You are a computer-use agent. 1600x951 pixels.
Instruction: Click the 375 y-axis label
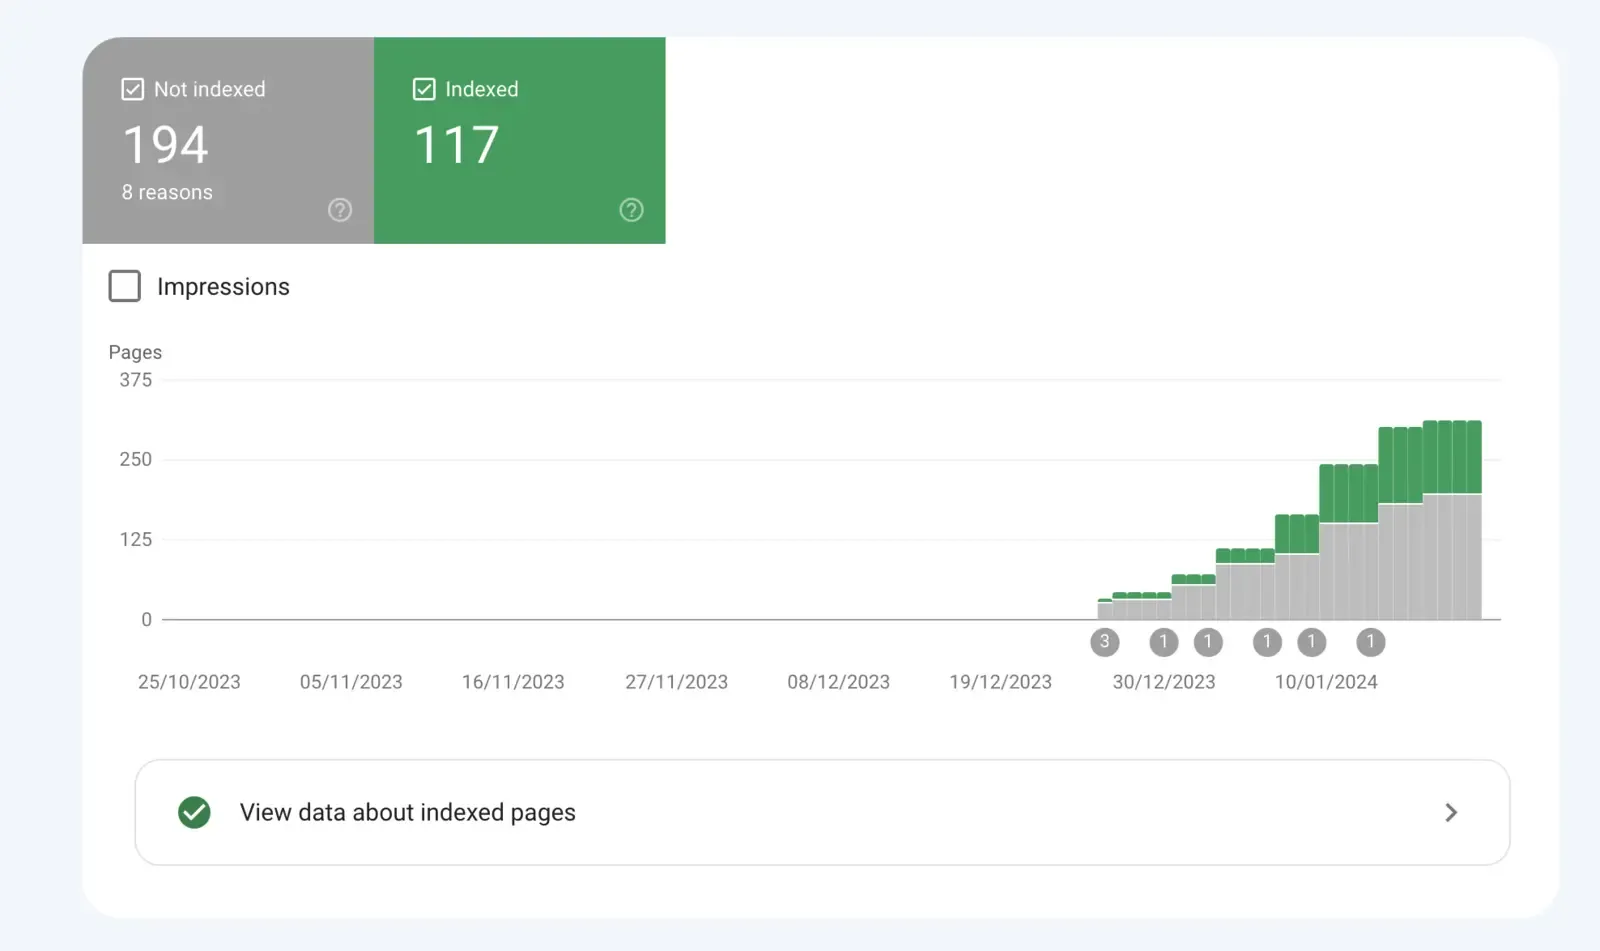(x=136, y=380)
